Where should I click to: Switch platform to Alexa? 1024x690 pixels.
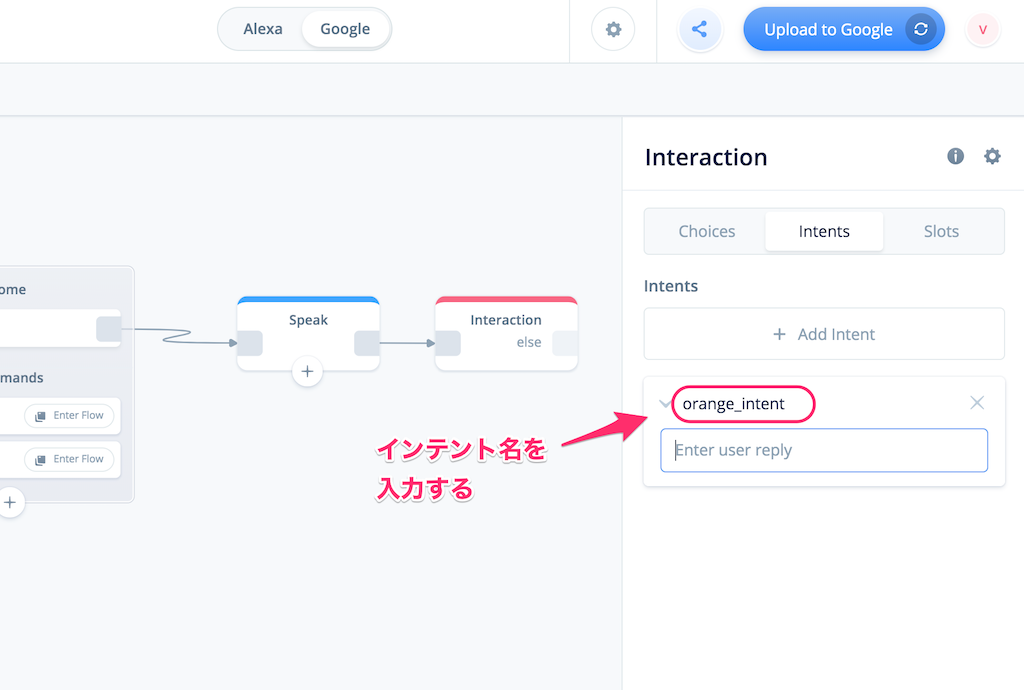point(263,29)
